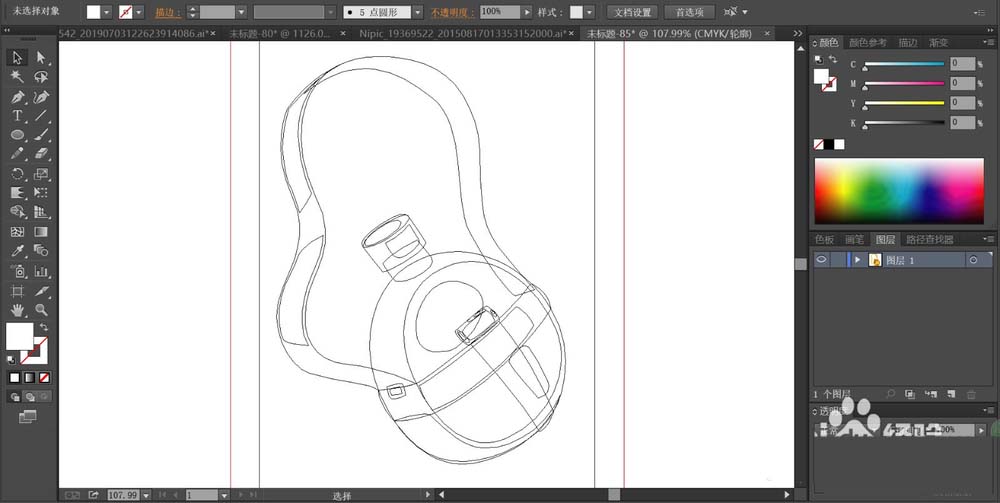Screen dimensions: 1000x503
Task: Select the Slice tool
Action: pos(41,291)
